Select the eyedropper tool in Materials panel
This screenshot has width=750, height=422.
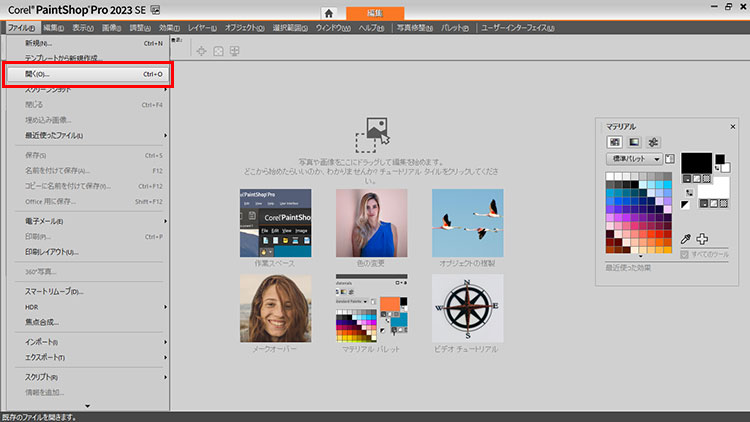(686, 239)
